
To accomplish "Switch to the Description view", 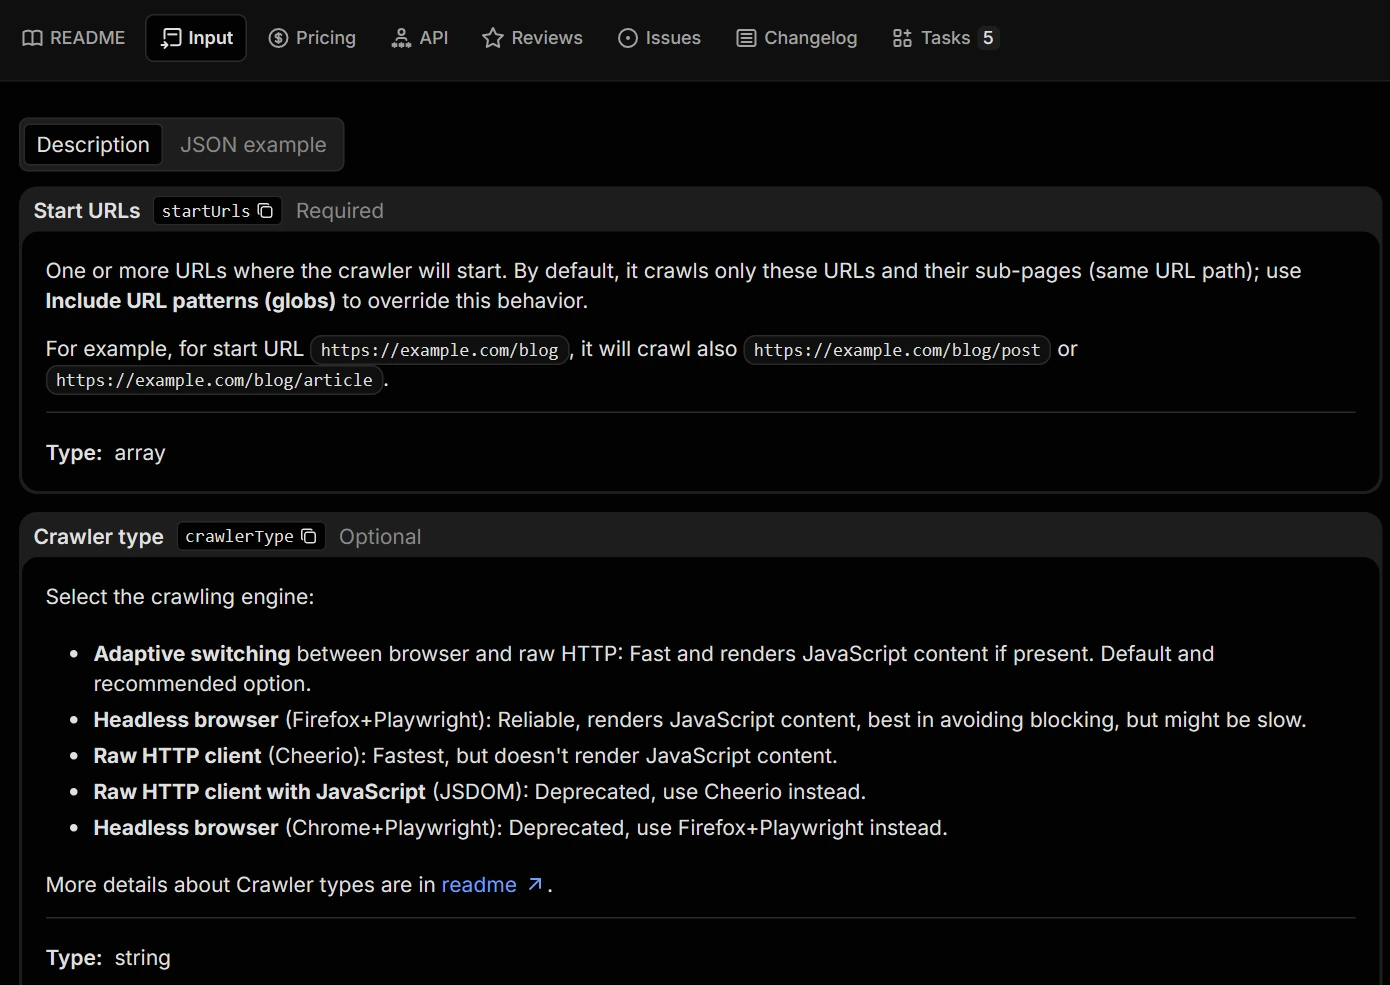I will 93,145.
